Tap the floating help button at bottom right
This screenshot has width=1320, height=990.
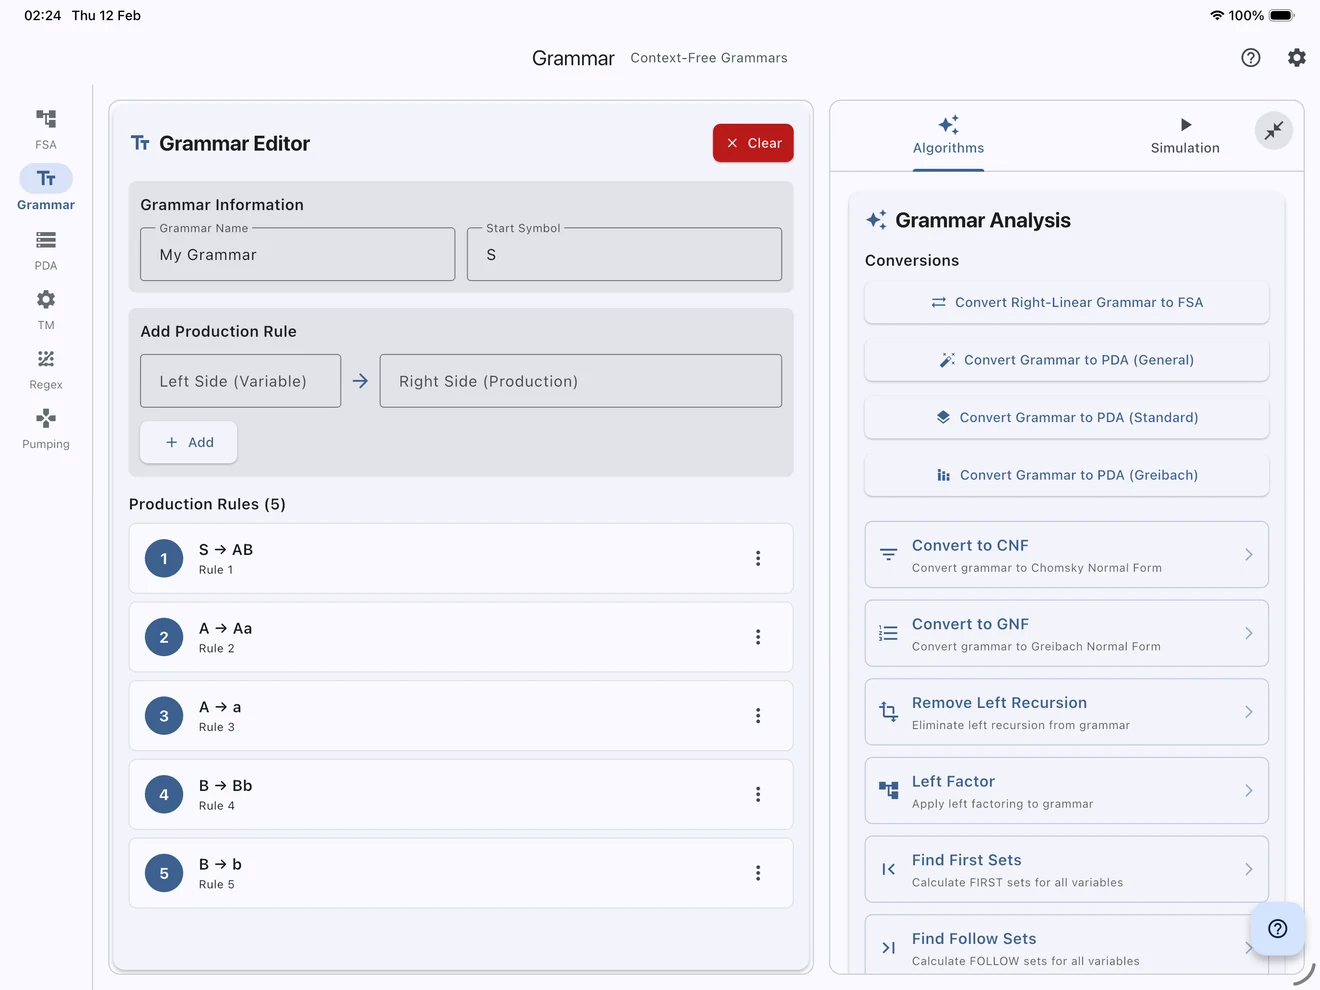pos(1277,929)
